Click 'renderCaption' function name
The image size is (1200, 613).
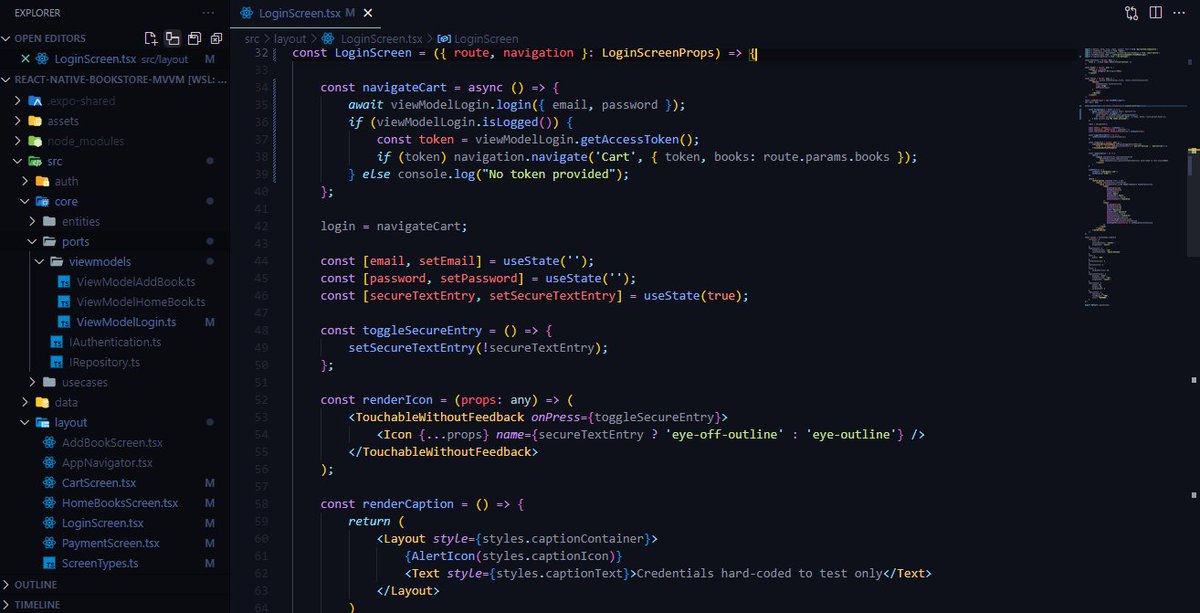408,504
